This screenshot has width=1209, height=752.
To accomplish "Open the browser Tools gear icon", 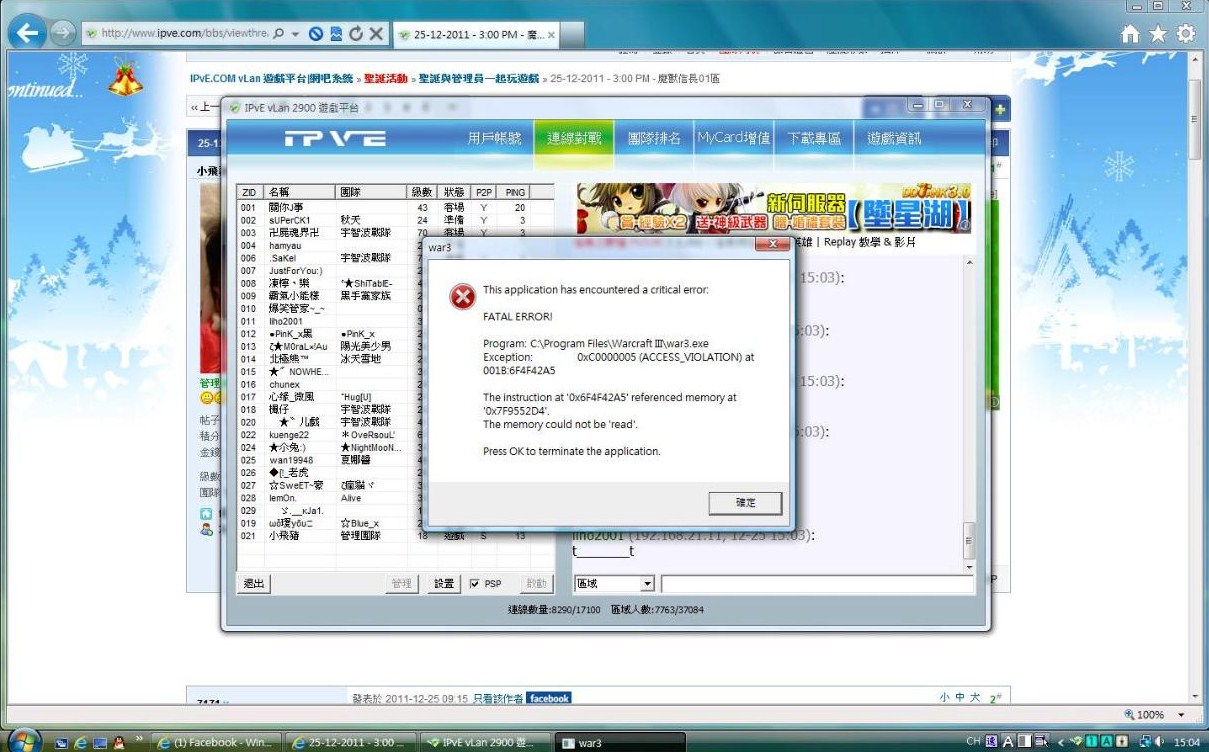I will point(1186,34).
